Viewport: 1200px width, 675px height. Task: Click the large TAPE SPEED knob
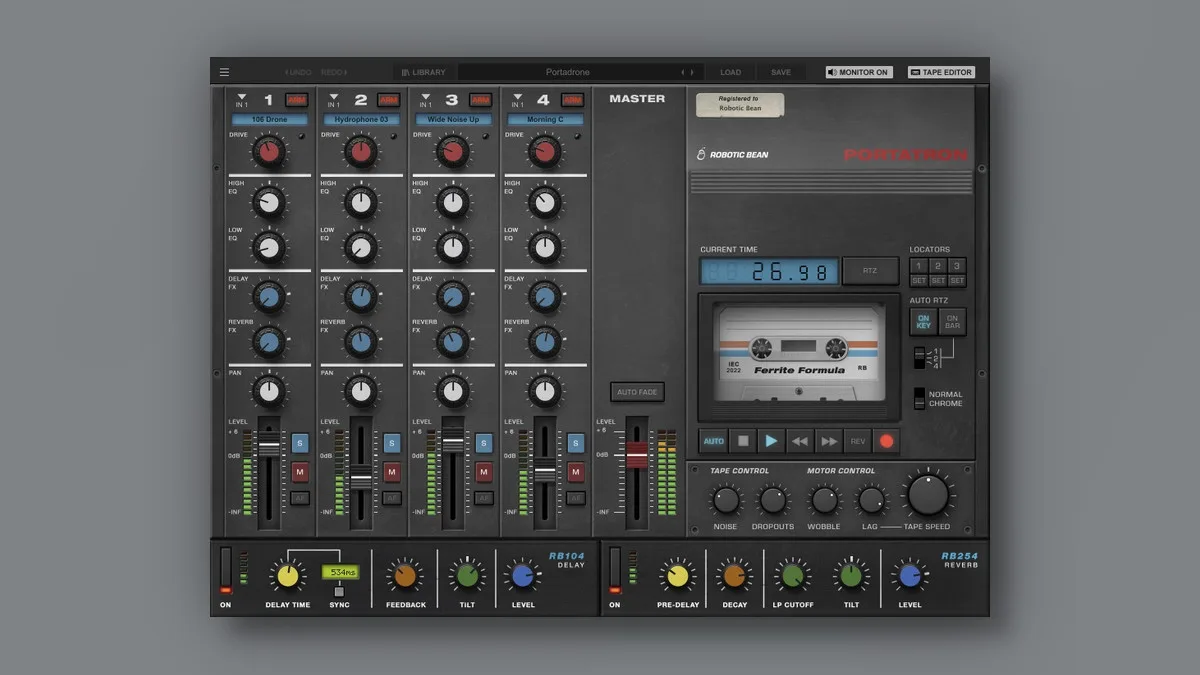click(927, 495)
